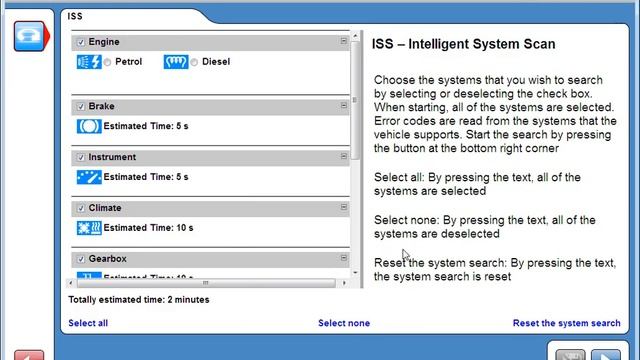Click the blue car icon in the left sidebar
640x360 pixels.
coord(29,36)
